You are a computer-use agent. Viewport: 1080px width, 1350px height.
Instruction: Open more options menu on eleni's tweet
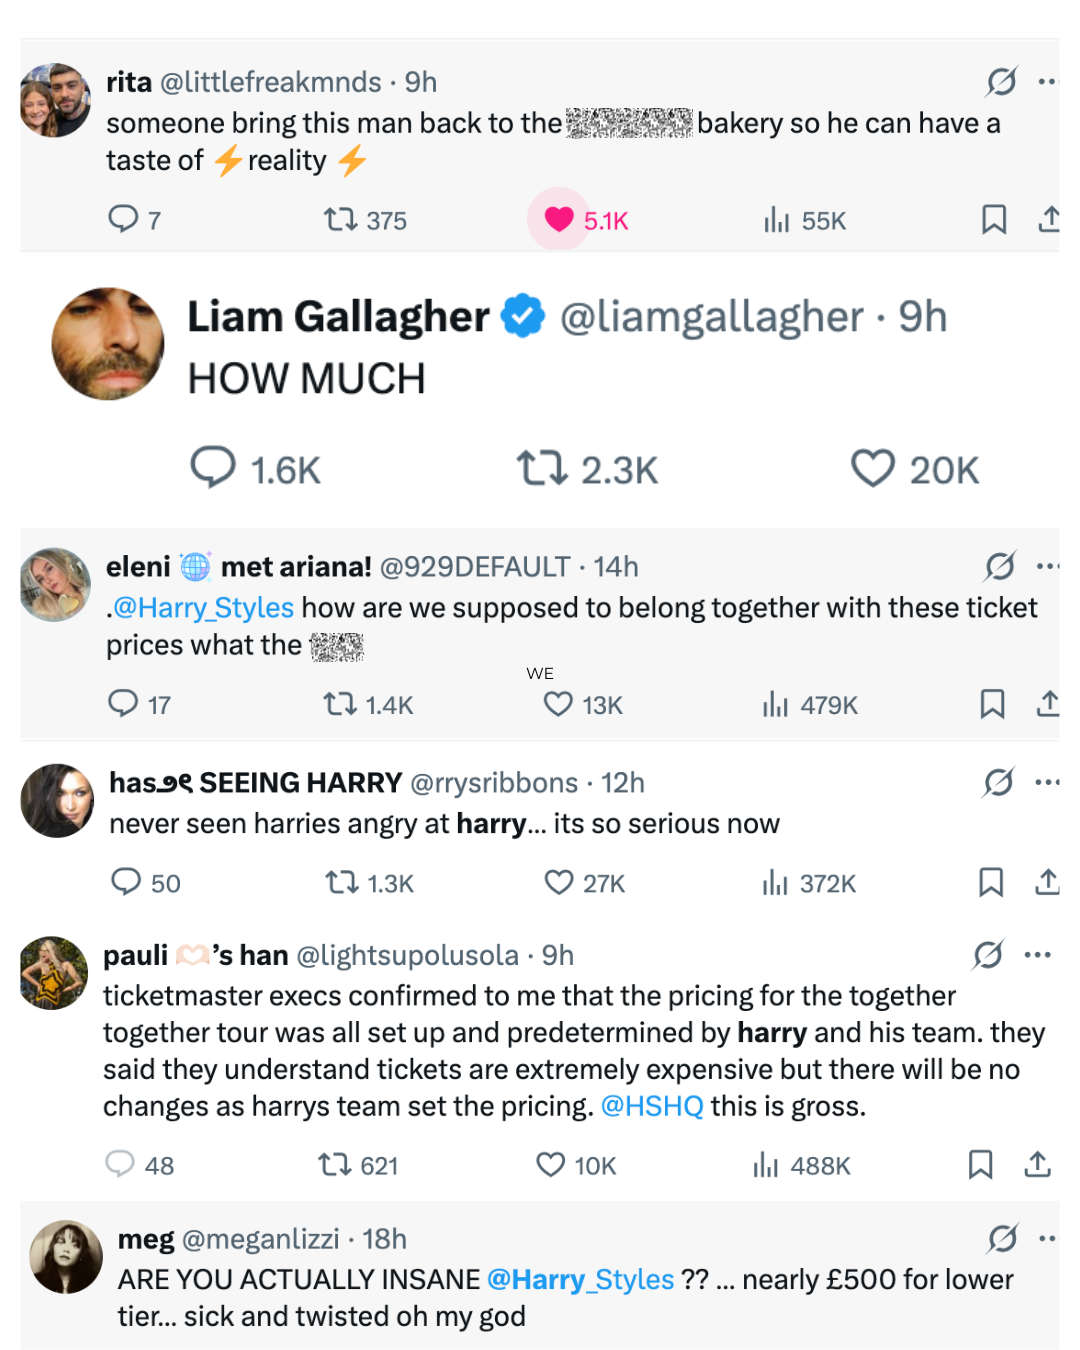tap(1047, 567)
